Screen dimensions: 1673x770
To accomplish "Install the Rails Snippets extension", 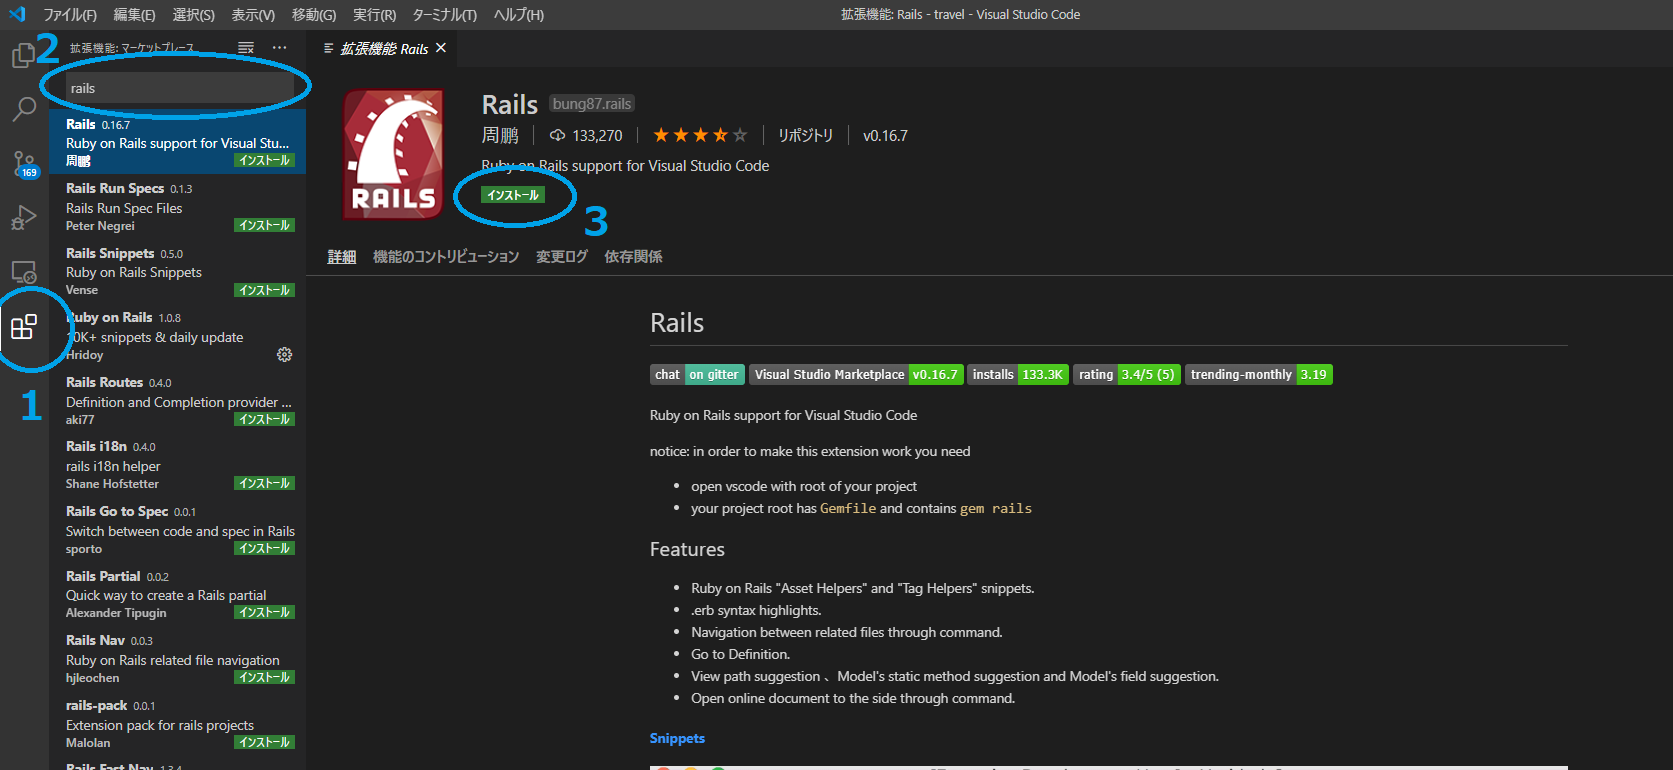I will (x=264, y=290).
